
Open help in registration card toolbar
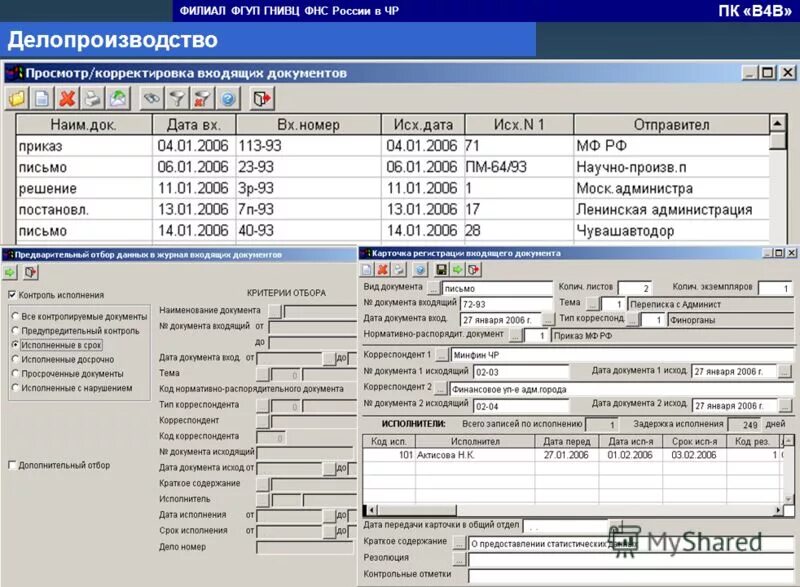click(x=420, y=269)
